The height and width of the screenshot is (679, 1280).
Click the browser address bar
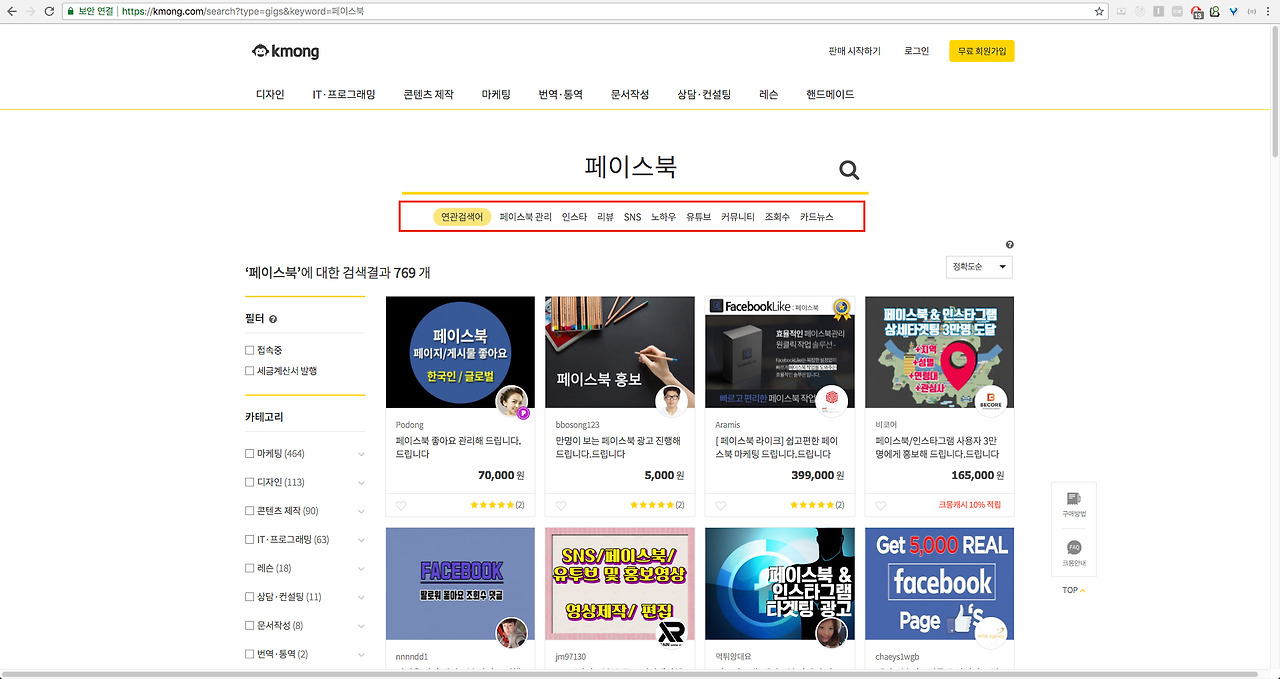click(585, 11)
